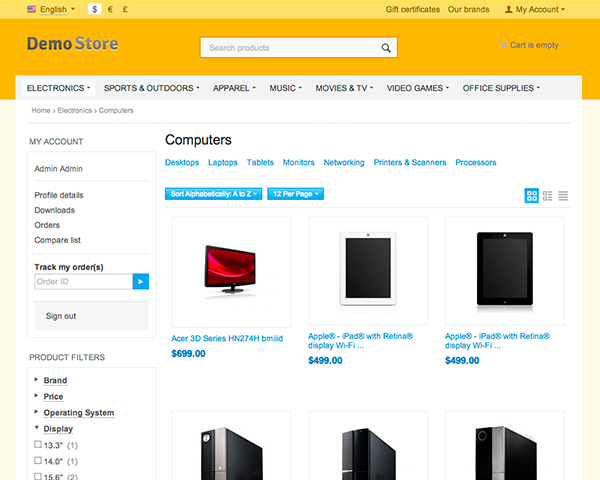Open Sort Alphabetically: A to Z dropdown
Screen dimensions: 600x480
[214, 194]
